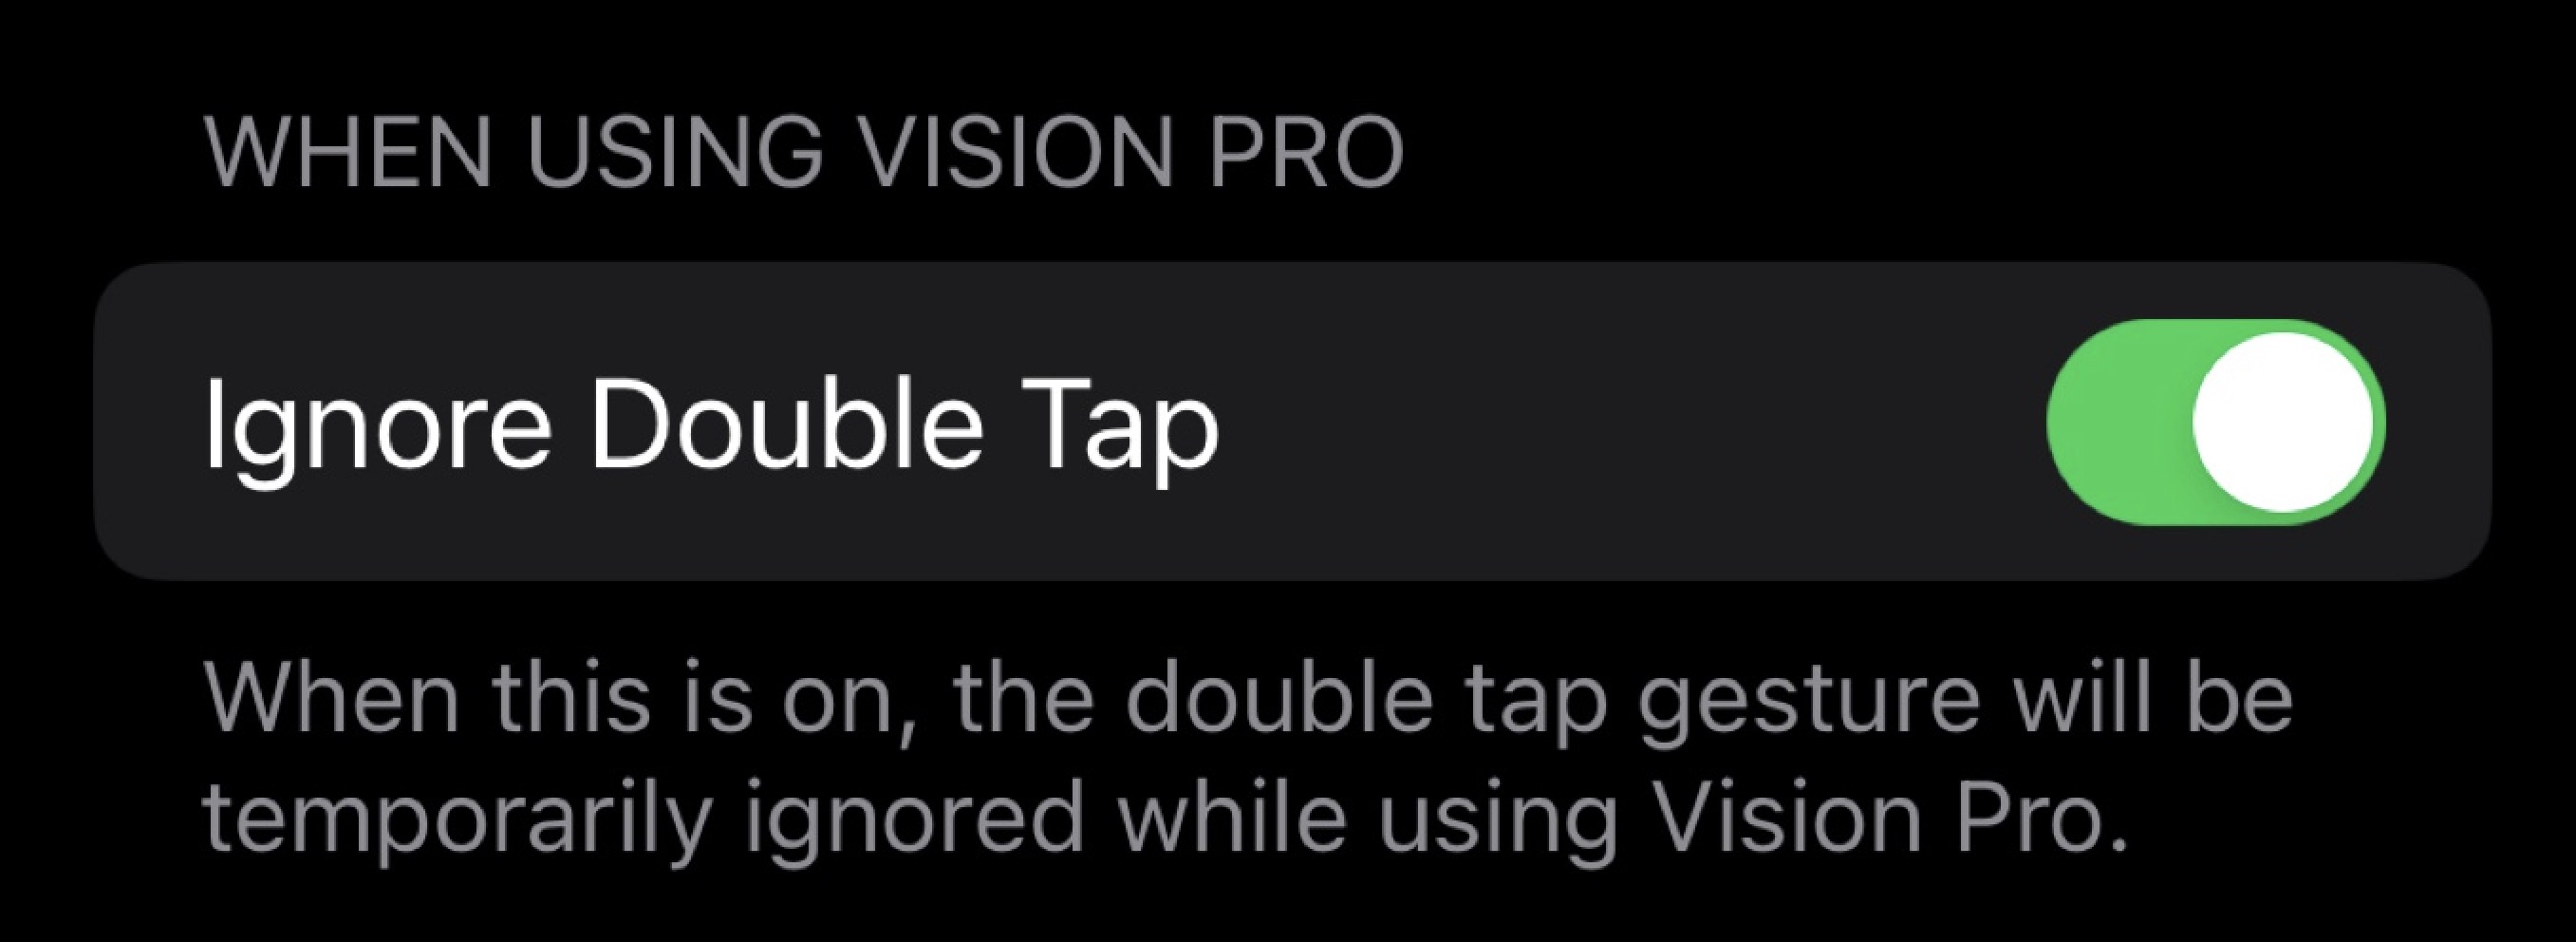Click the white knob of the switch
2576x942 pixels.
tap(2283, 422)
